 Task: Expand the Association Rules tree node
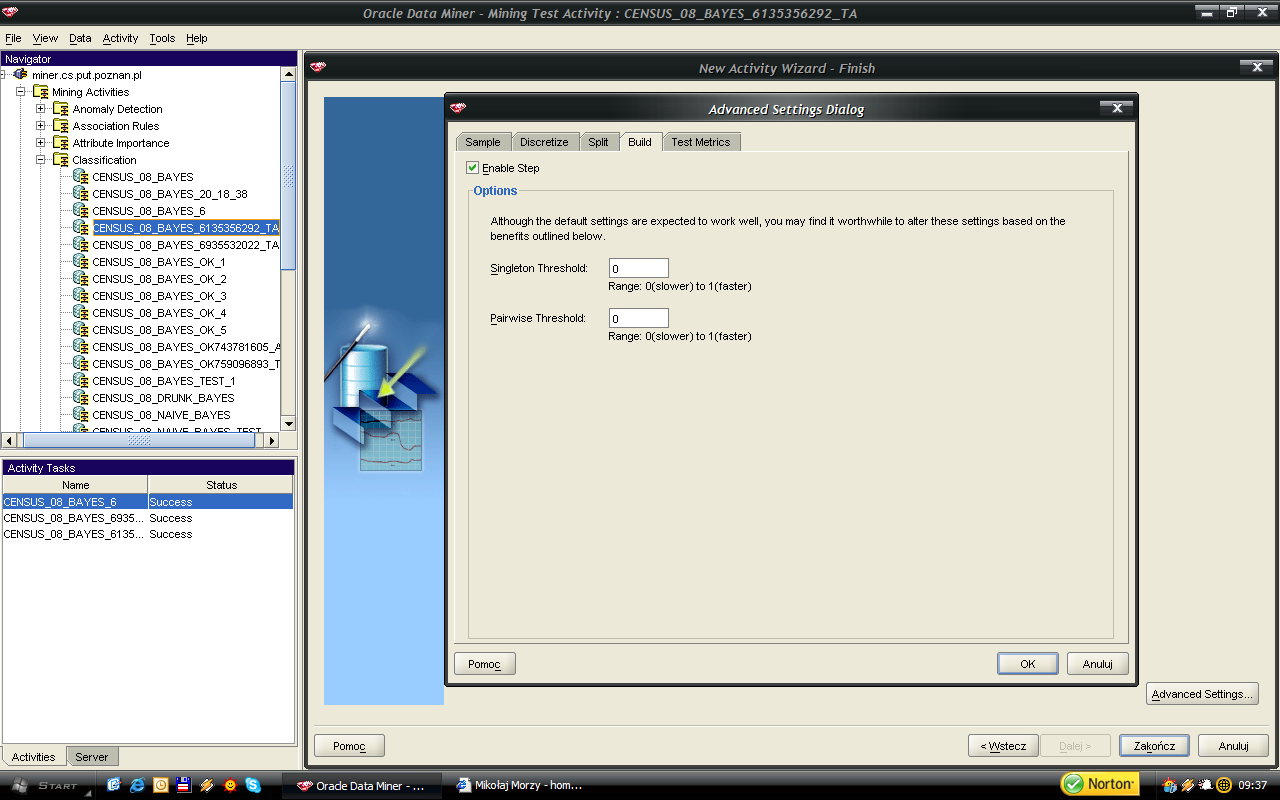point(41,126)
